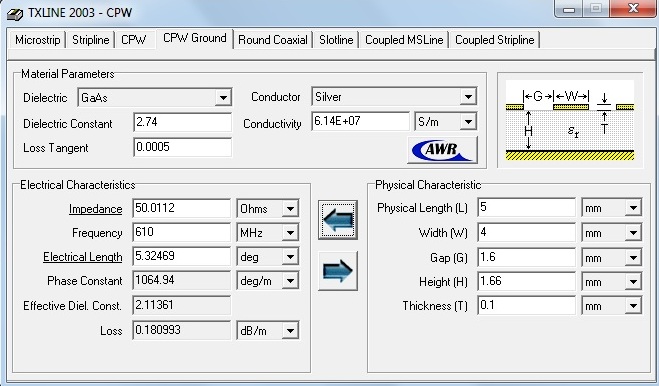
Task: Click the TXLINE title bar app icon
Action: tap(15, 14)
